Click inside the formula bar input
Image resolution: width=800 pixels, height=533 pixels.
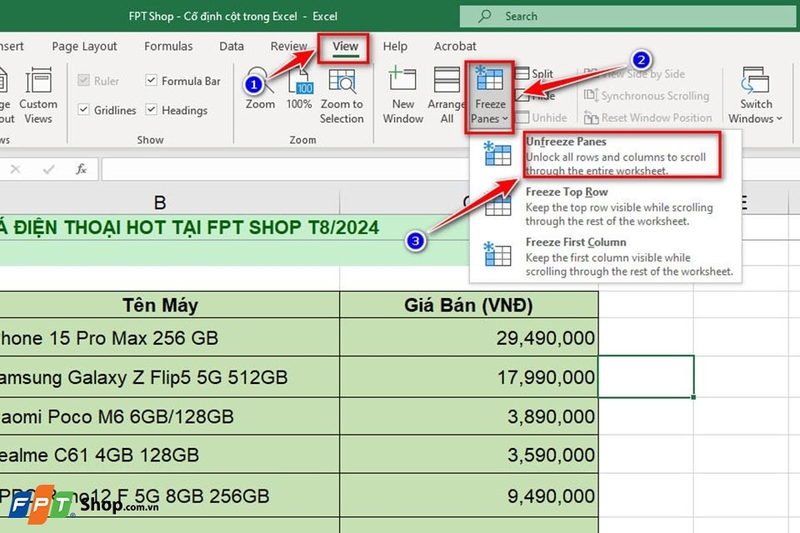[286, 169]
